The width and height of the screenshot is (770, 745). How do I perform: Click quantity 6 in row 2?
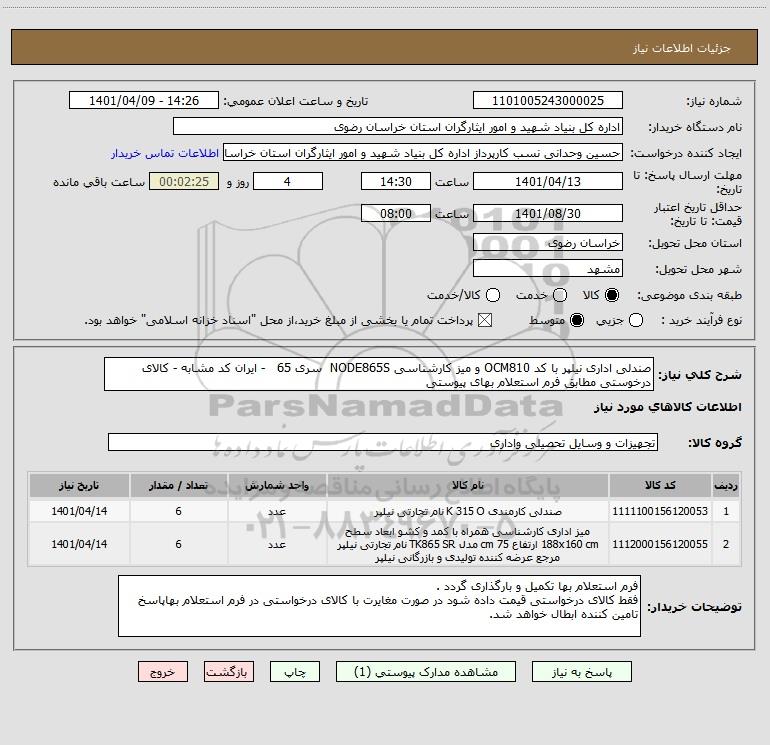point(178,544)
